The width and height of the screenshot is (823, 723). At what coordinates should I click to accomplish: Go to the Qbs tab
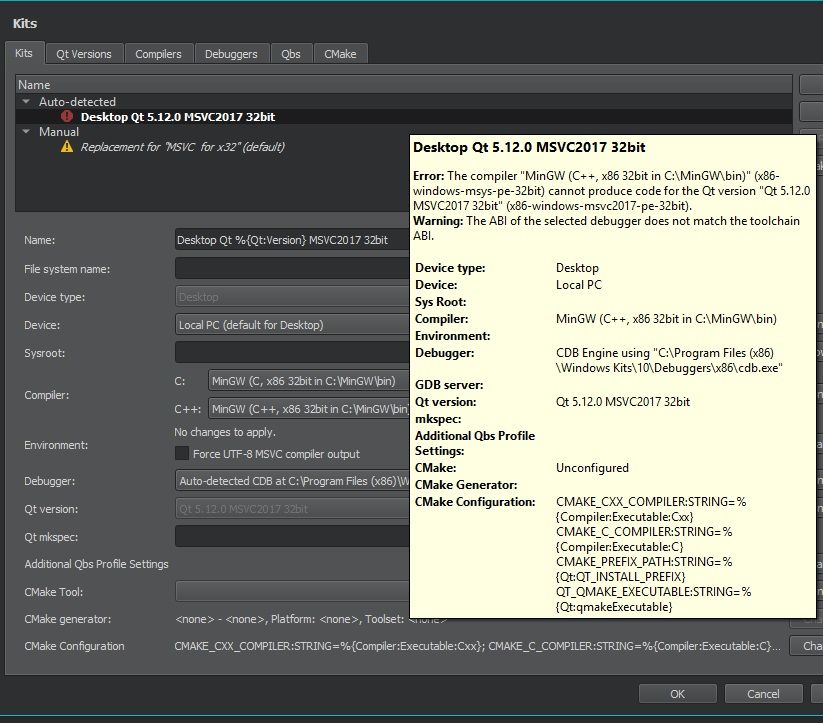291,54
